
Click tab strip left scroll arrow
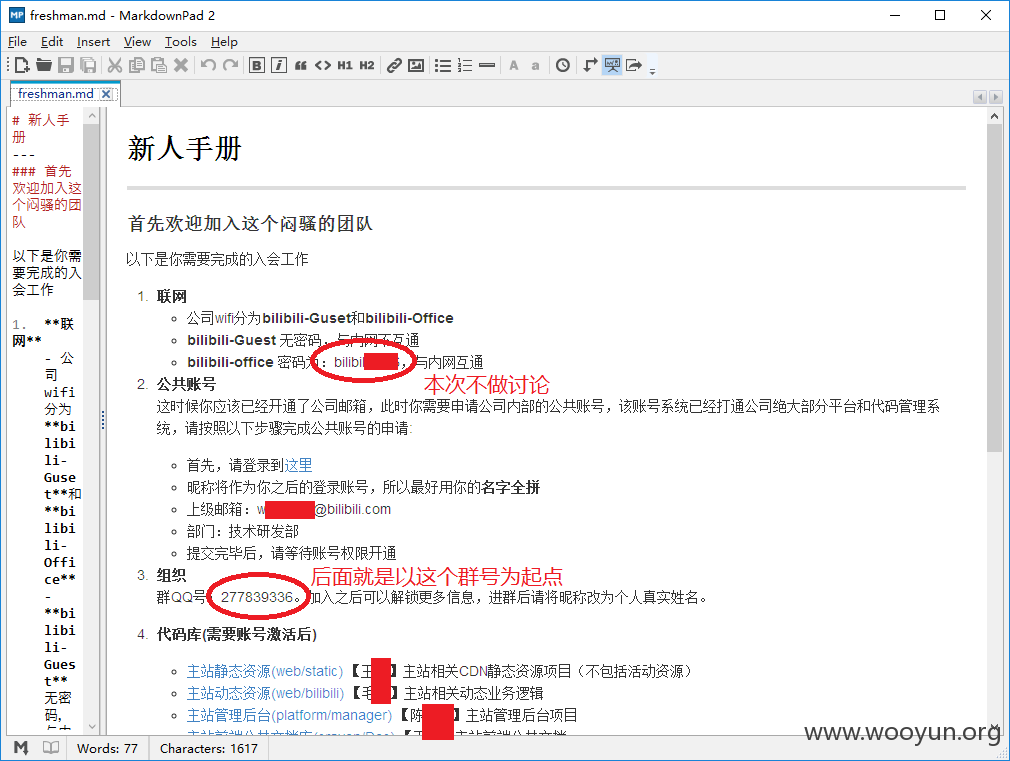point(980,97)
